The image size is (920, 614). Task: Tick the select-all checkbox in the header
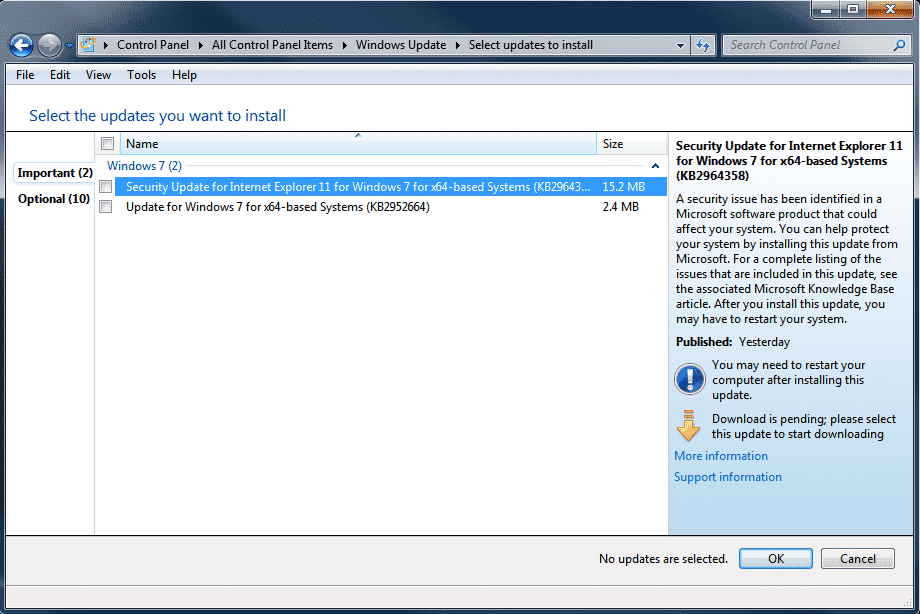107,144
